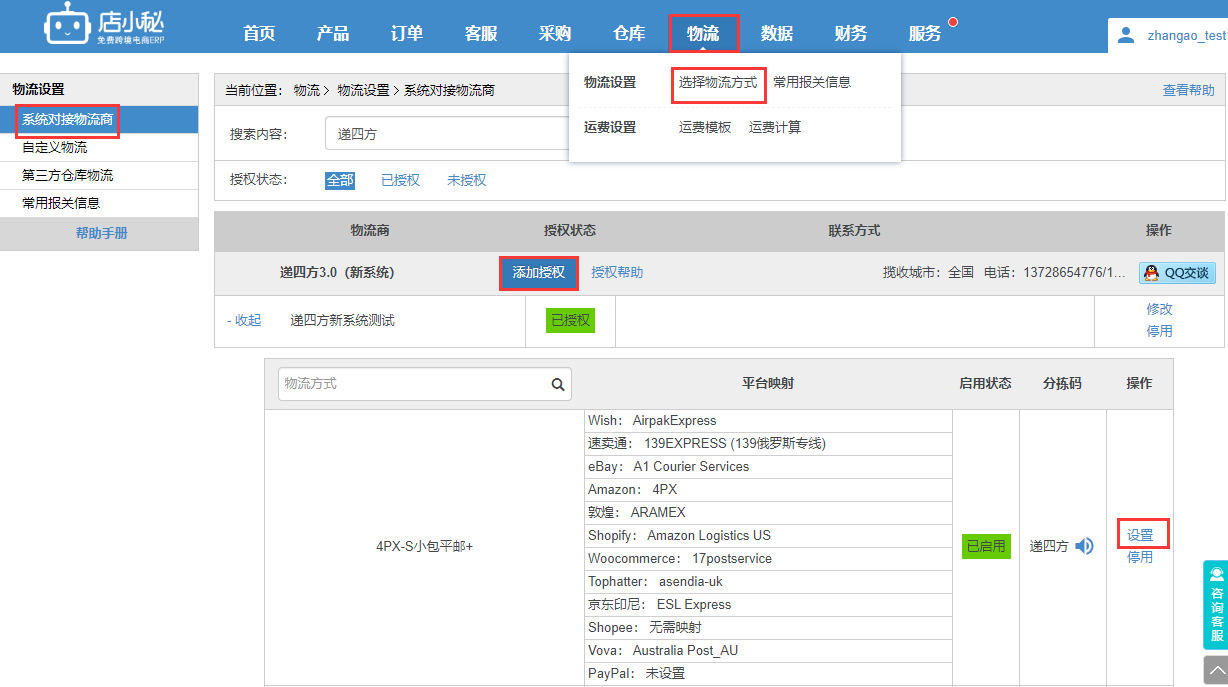Viewport: 1228px width, 687px height.
Task: Select 自定义物流 in the sidebar
Action: click(x=99, y=148)
